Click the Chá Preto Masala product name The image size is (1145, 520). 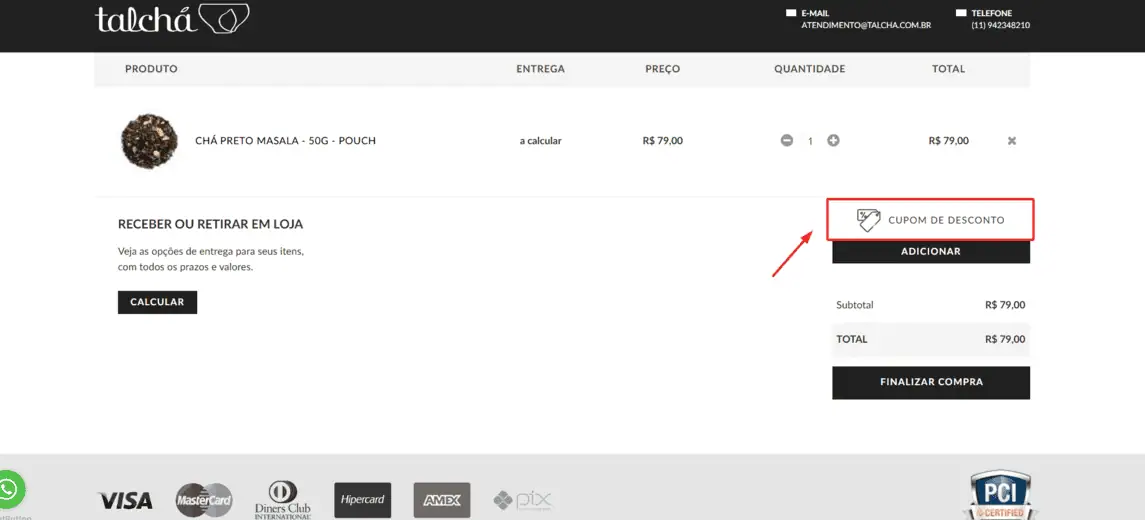click(x=285, y=141)
